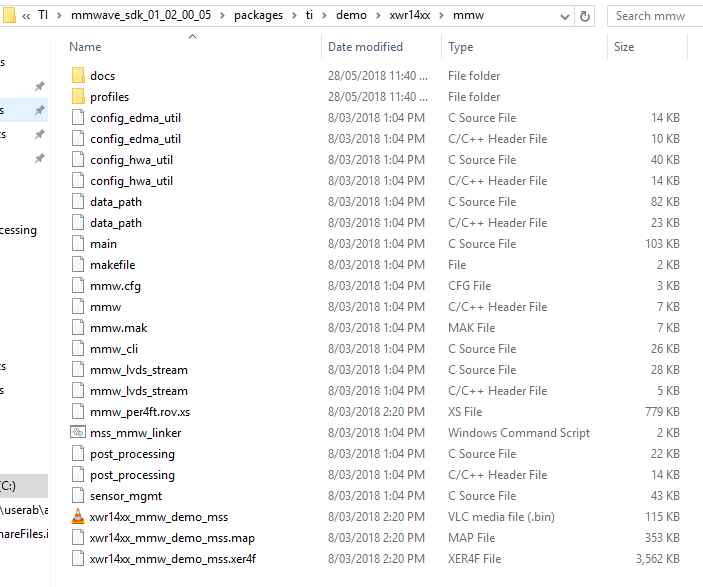The image size is (703, 587).
Task: Click the mmw_cli file icon
Action: click(78, 348)
